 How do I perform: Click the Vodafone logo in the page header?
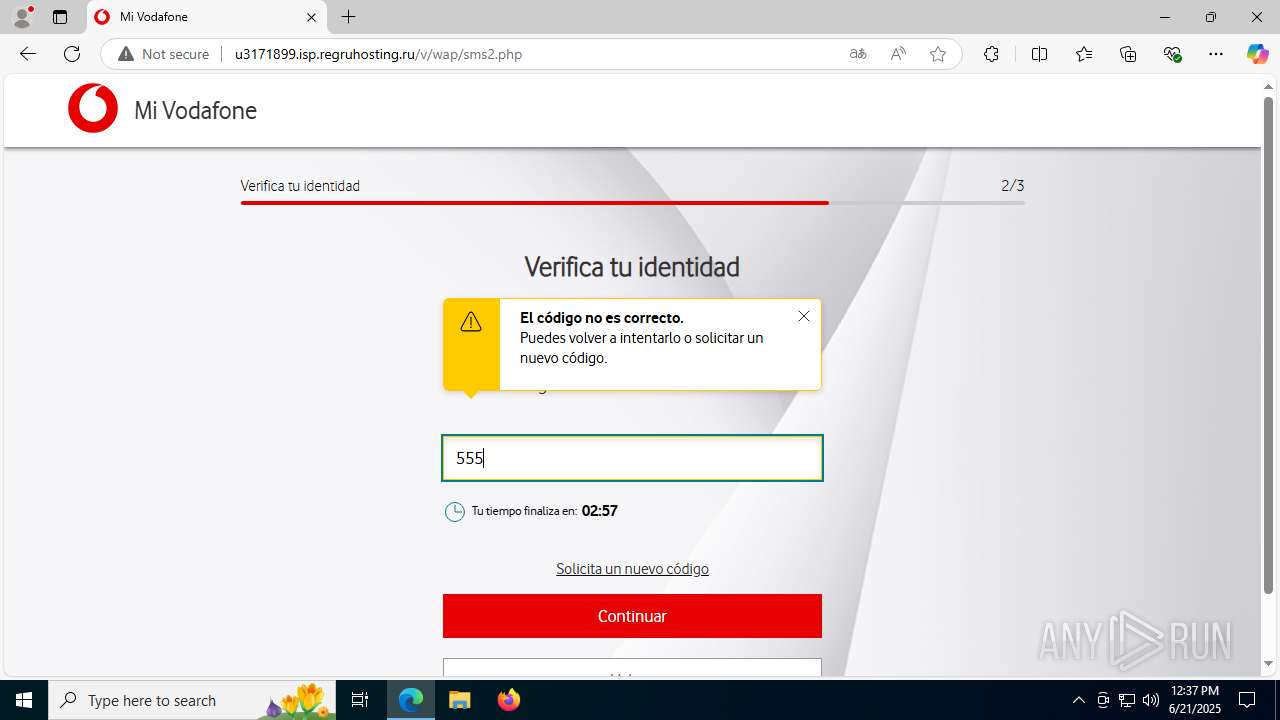tap(93, 108)
